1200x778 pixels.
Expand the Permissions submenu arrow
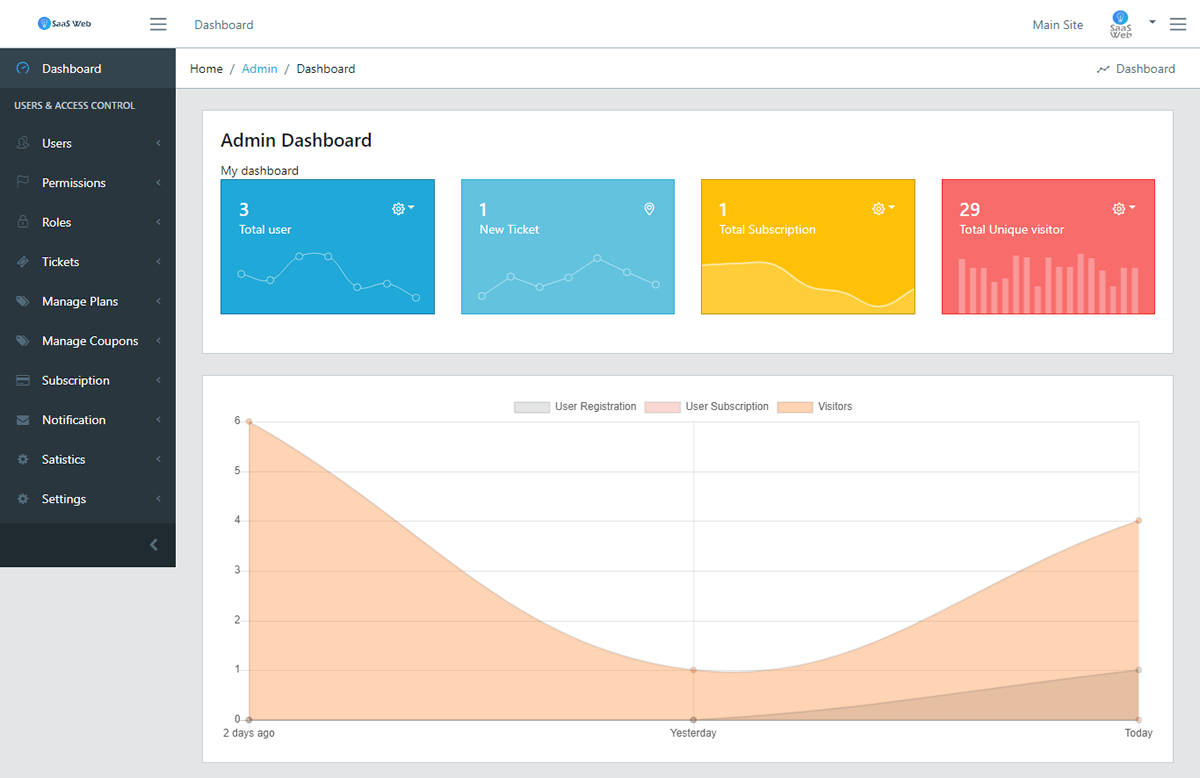click(x=158, y=183)
